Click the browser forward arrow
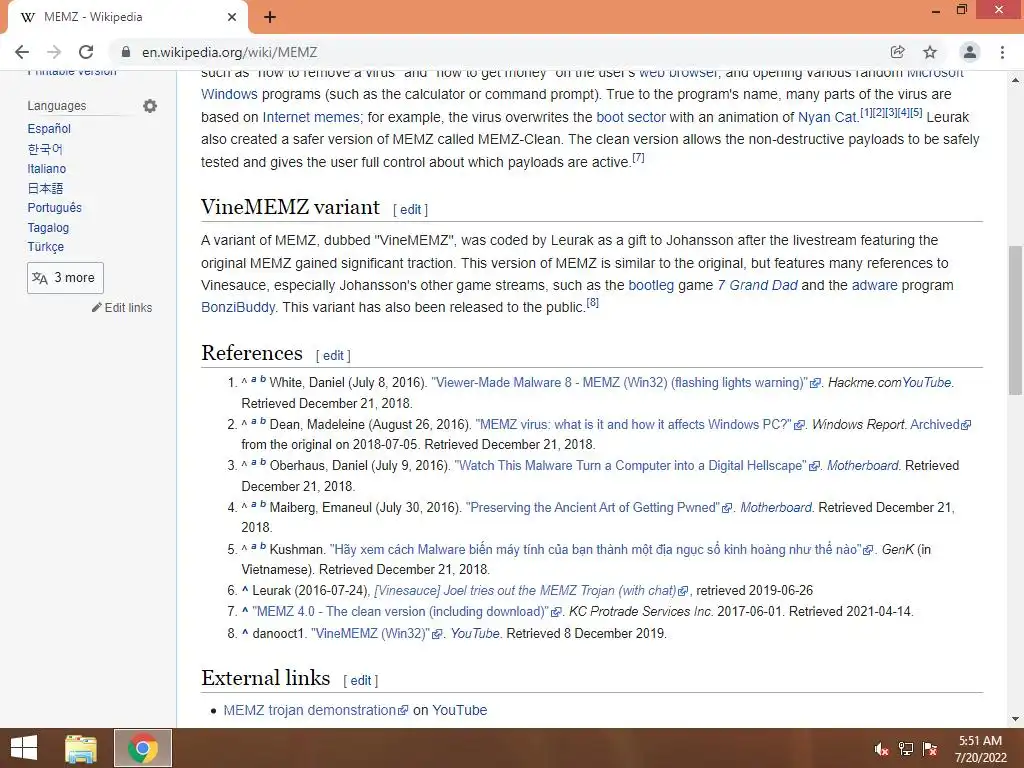The height and width of the screenshot is (768, 1024). [x=54, y=52]
